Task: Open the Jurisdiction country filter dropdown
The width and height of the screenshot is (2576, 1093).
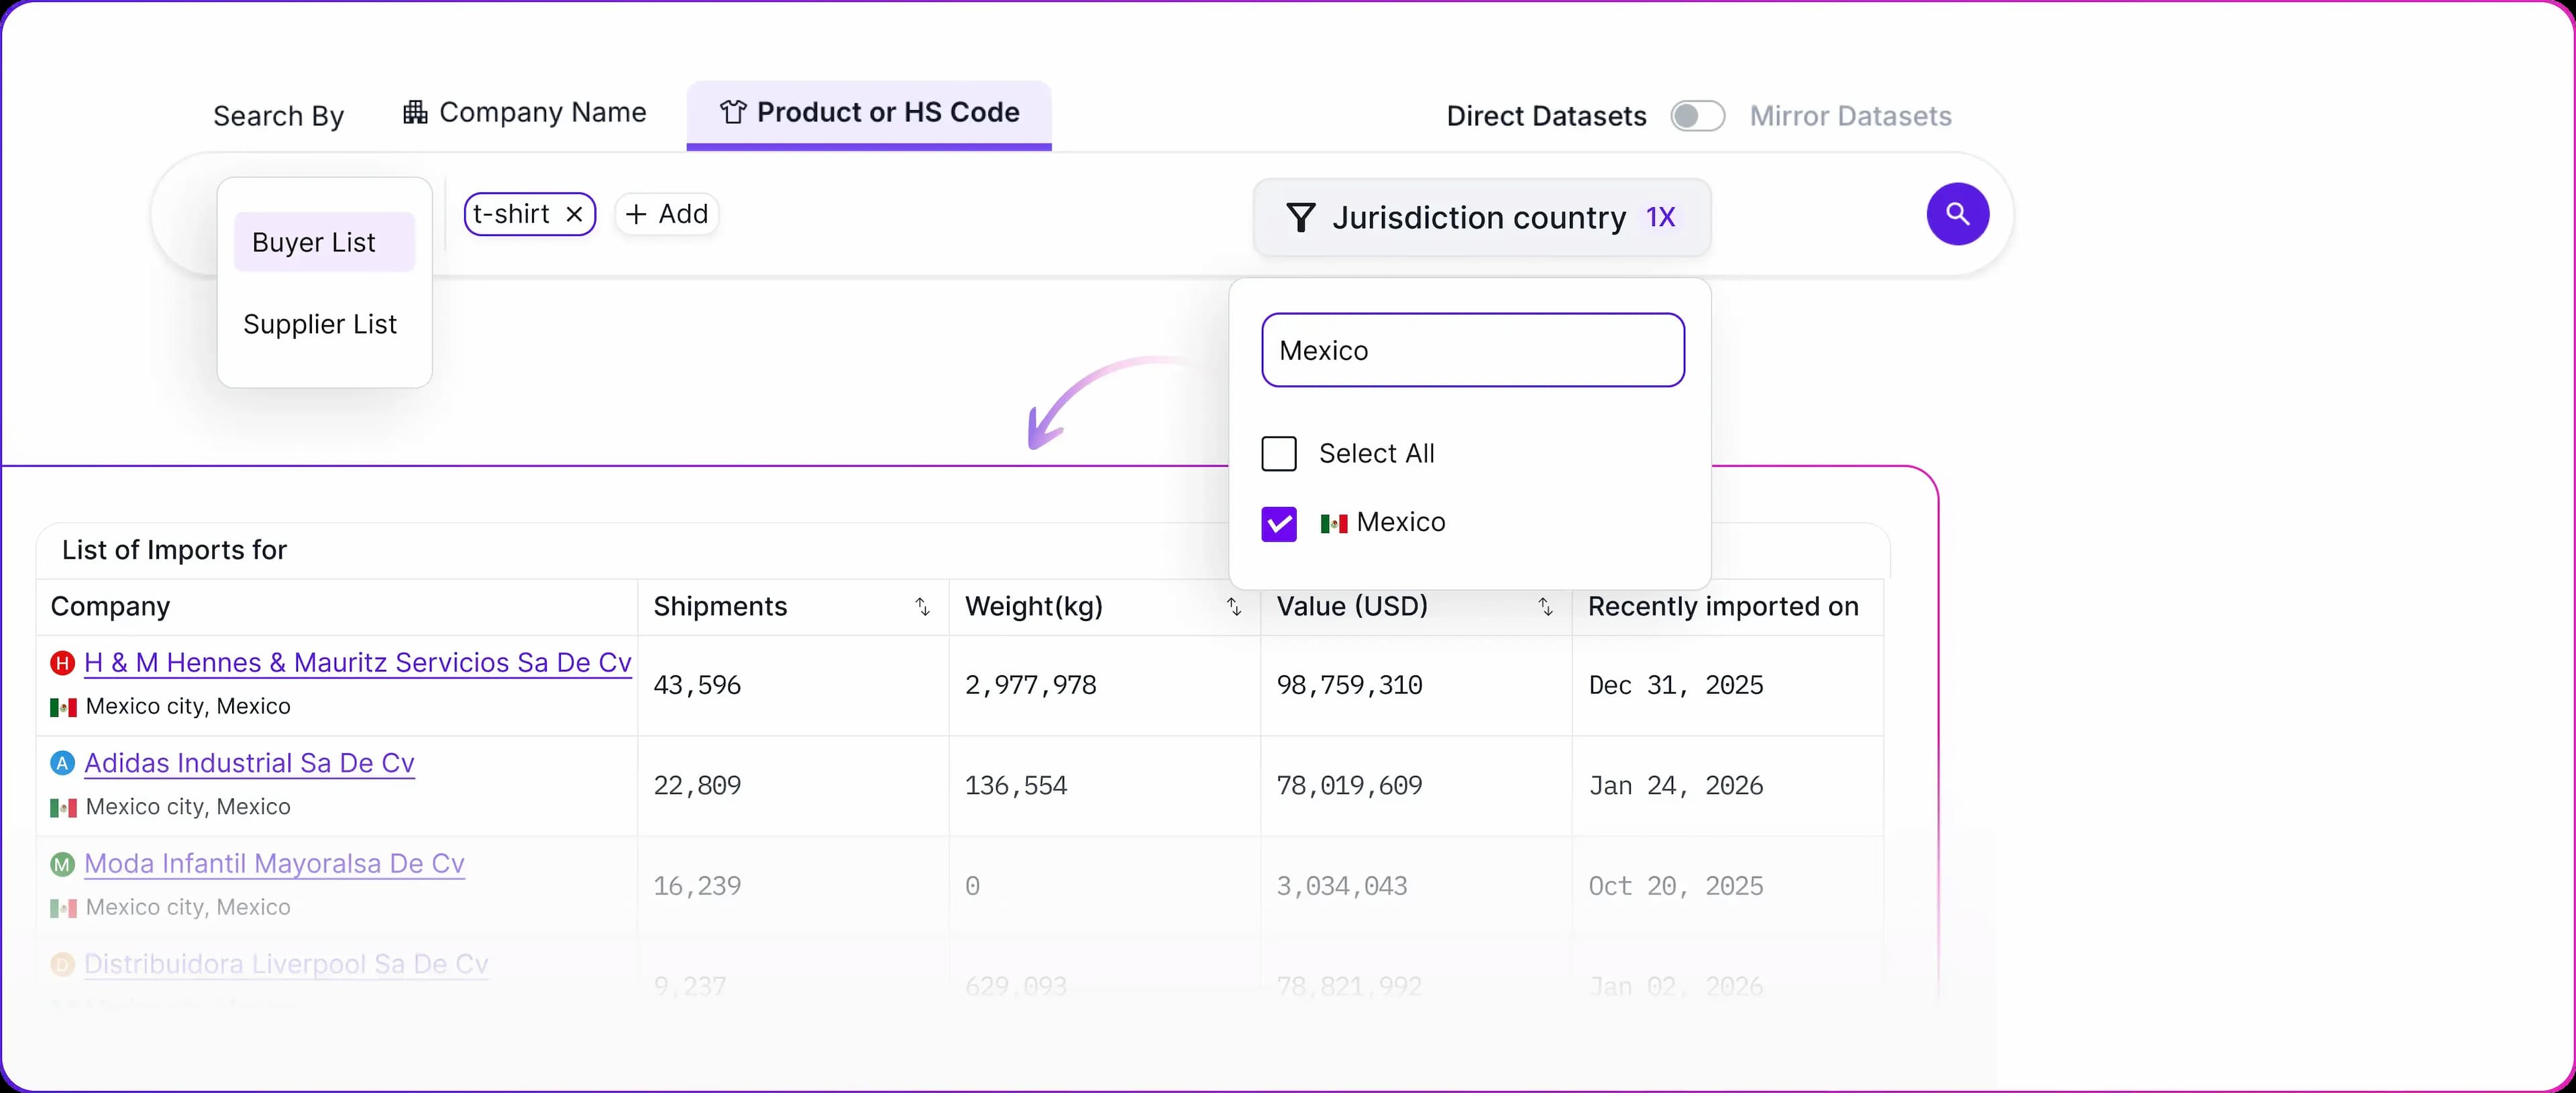Action: [1480, 218]
